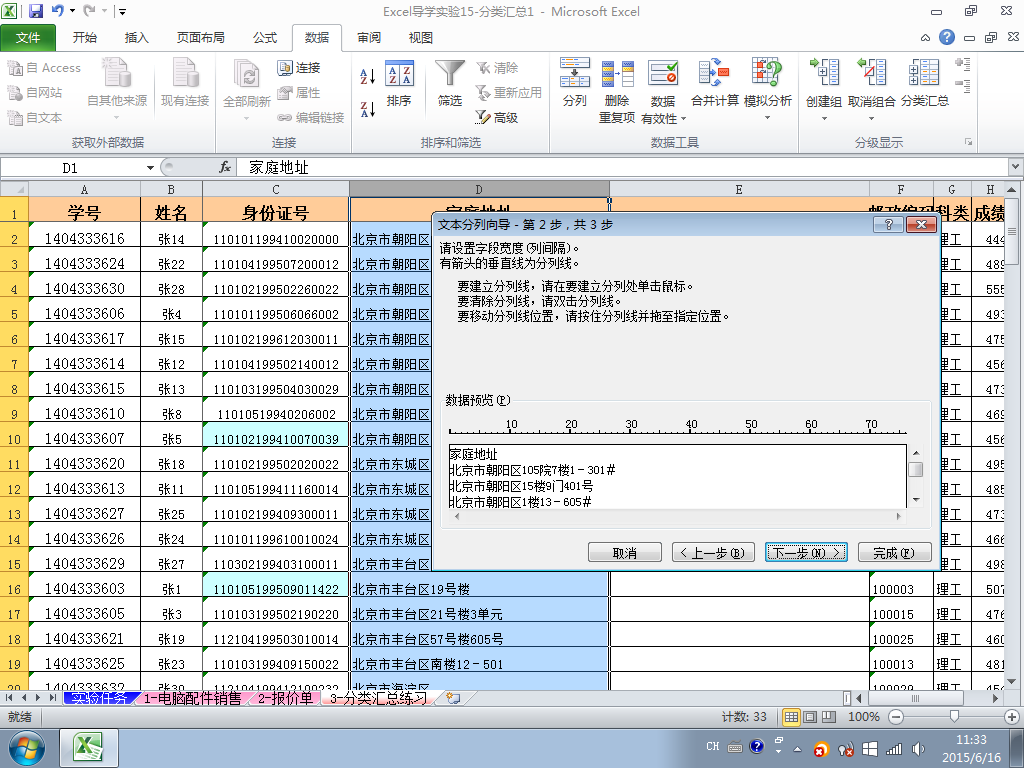The height and width of the screenshot is (768, 1024).
Task: Click the 连接 connections icon
Action: (298, 67)
